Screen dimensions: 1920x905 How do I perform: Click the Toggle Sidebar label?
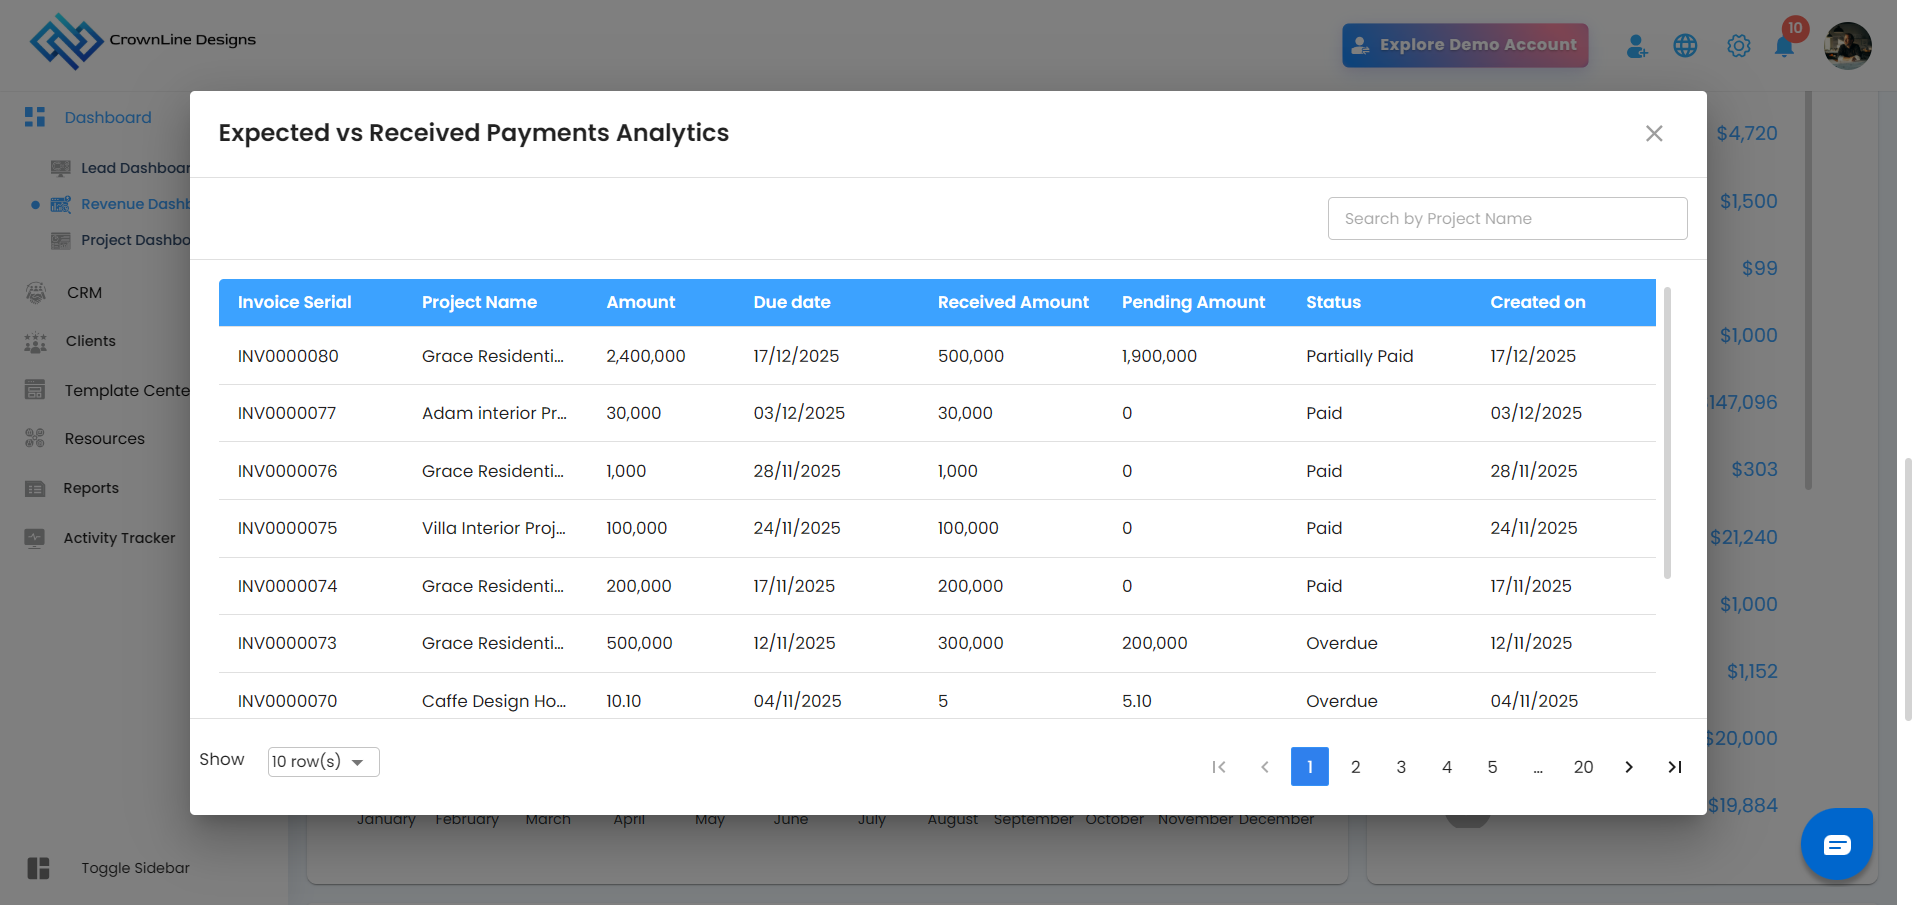coord(135,868)
